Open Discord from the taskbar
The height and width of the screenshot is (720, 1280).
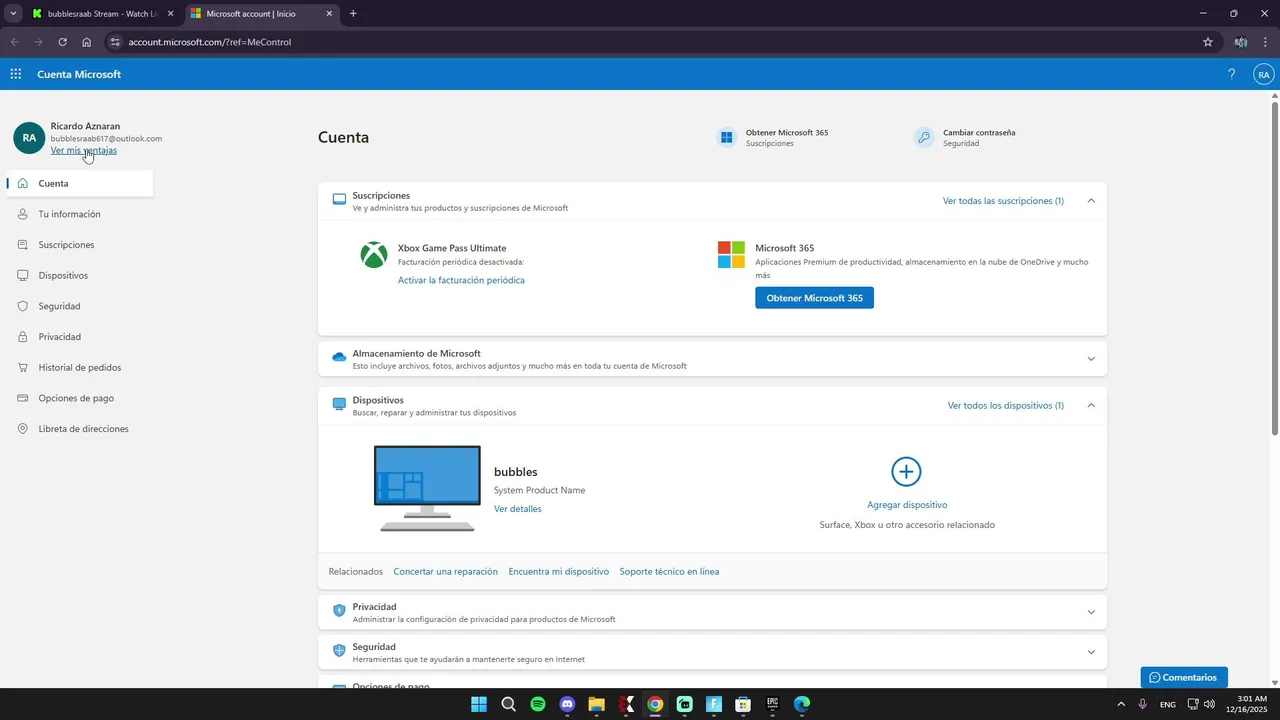click(567, 704)
